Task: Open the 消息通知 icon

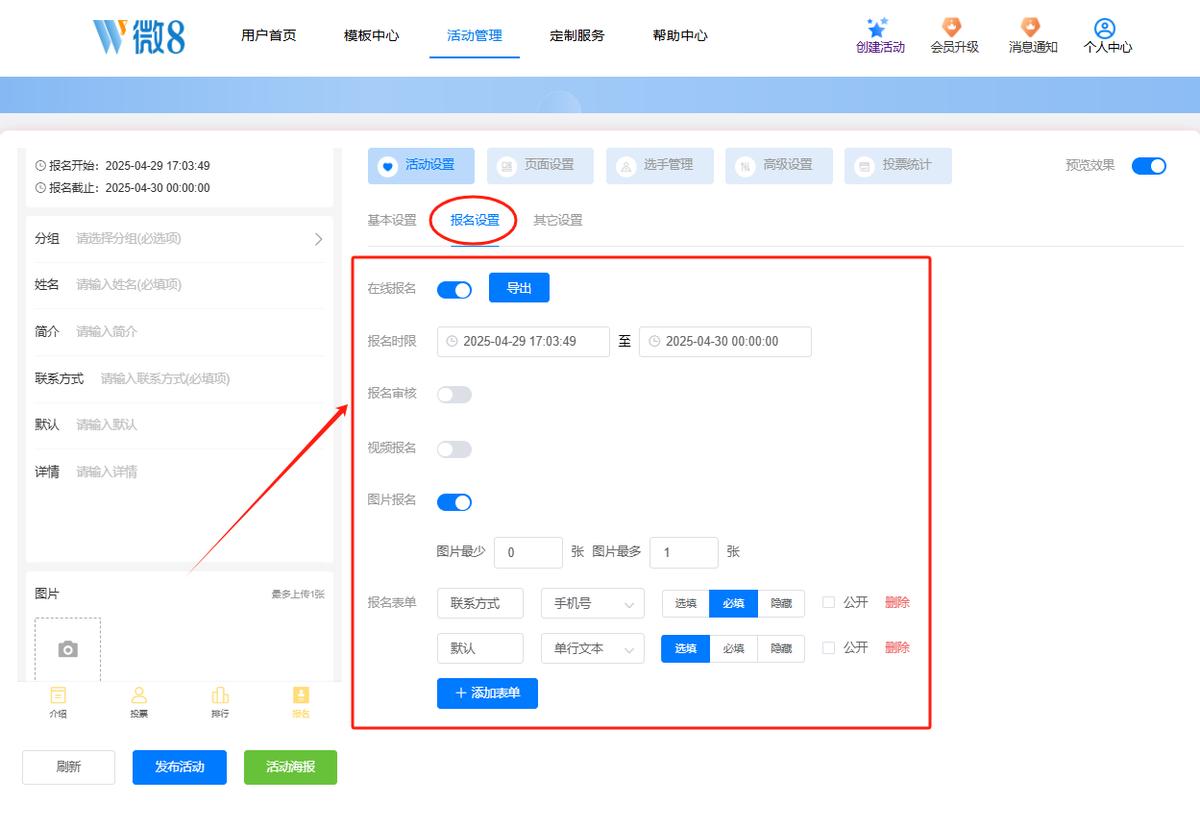Action: 1031,27
